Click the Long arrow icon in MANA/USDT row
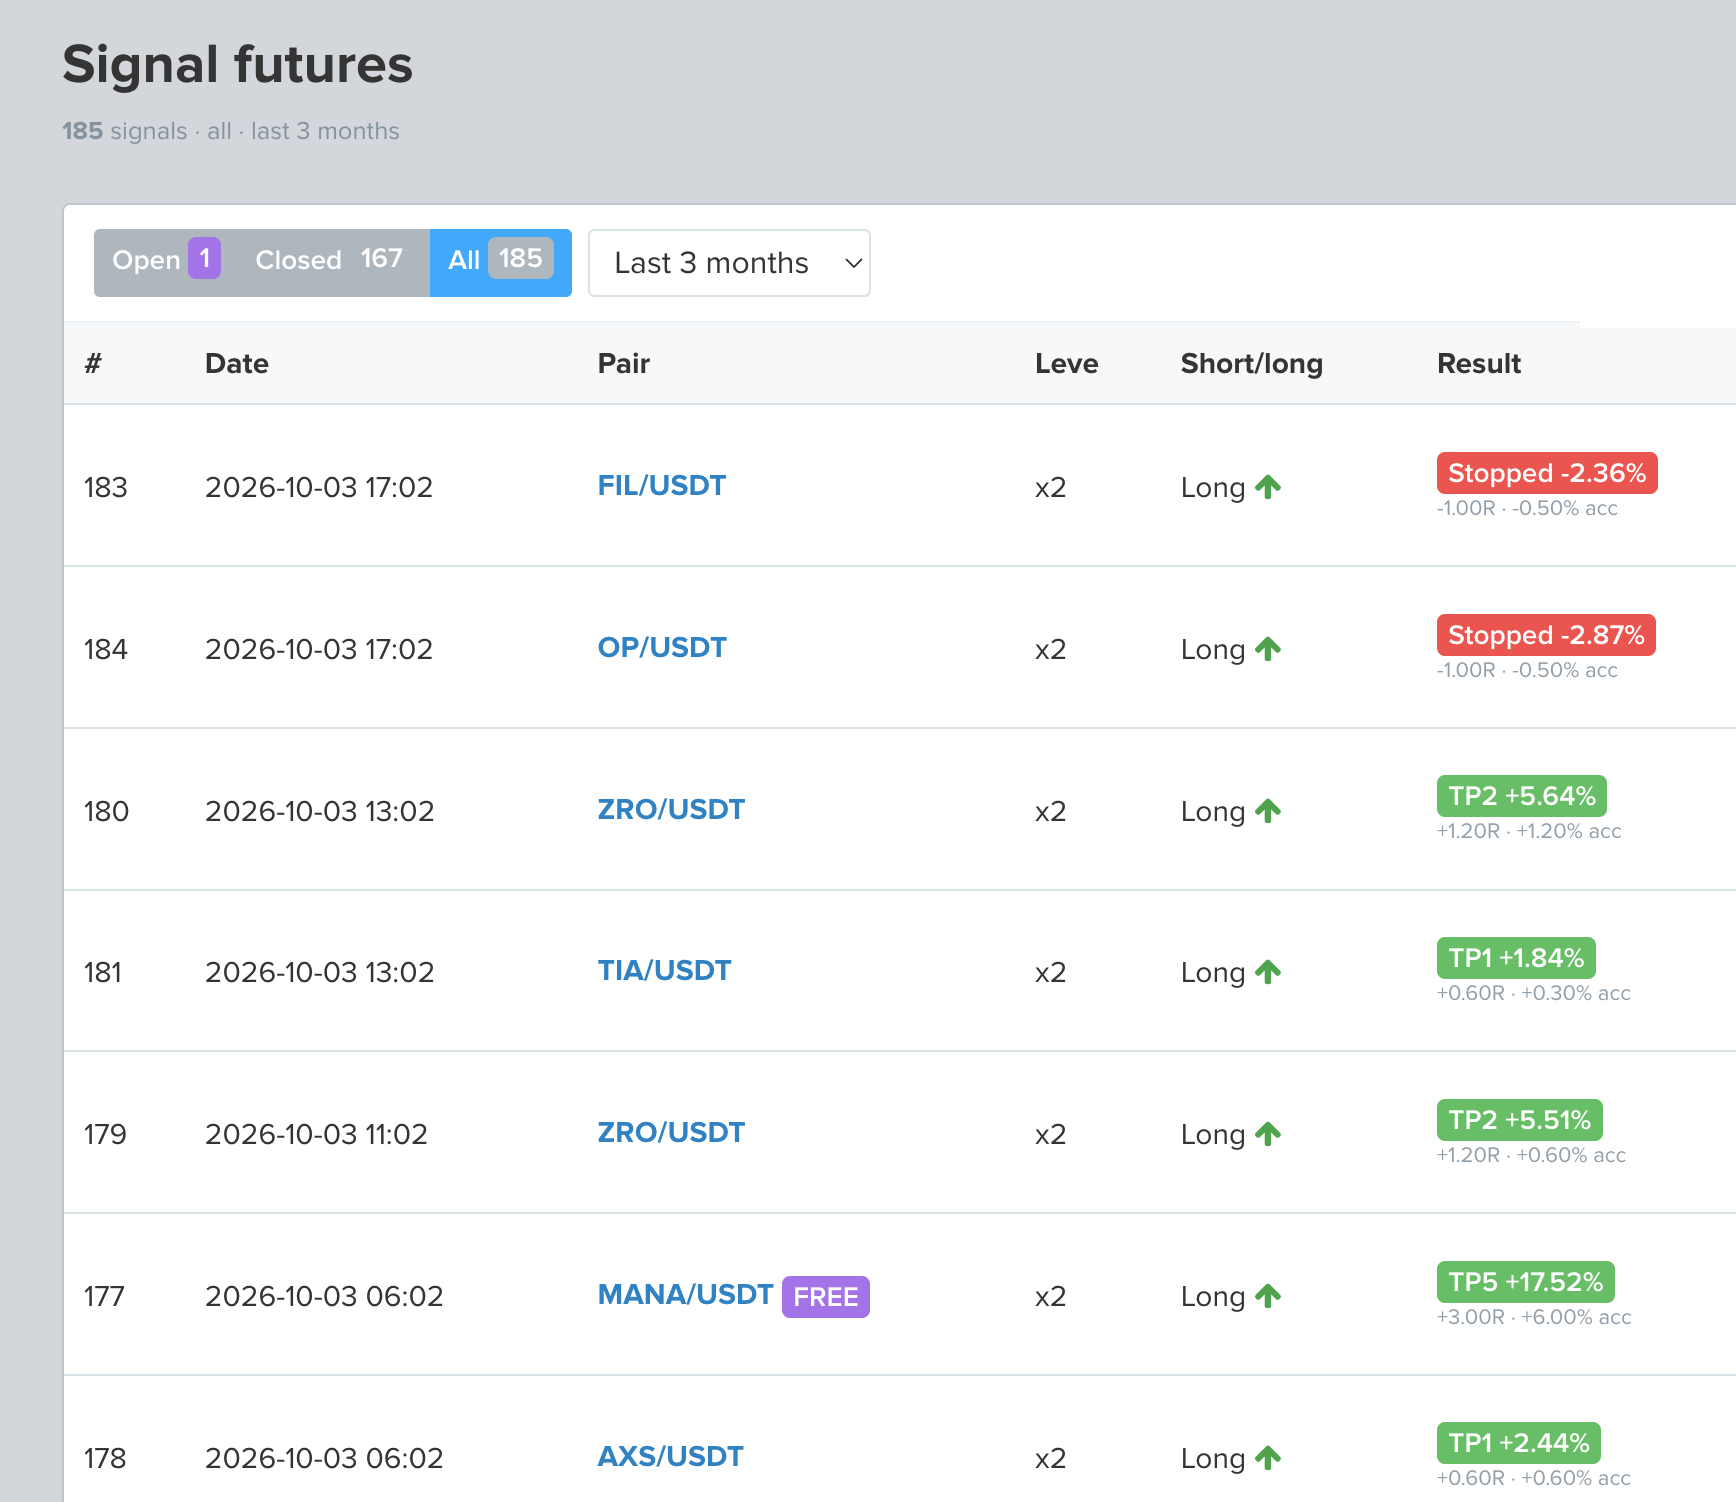The image size is (1736, 1502). click(1268, 1296)
